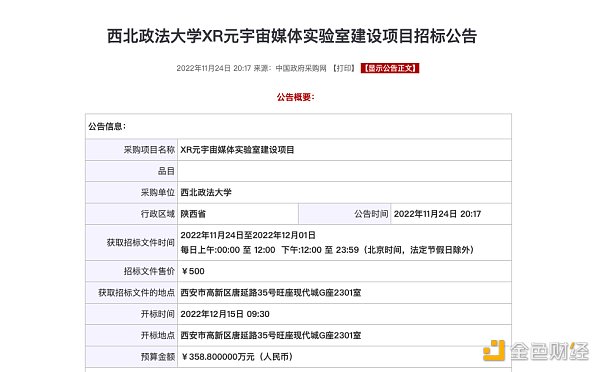600x372 pixels.
Task: Click the address value in 开标地点 row
Action: pos(271,336)
